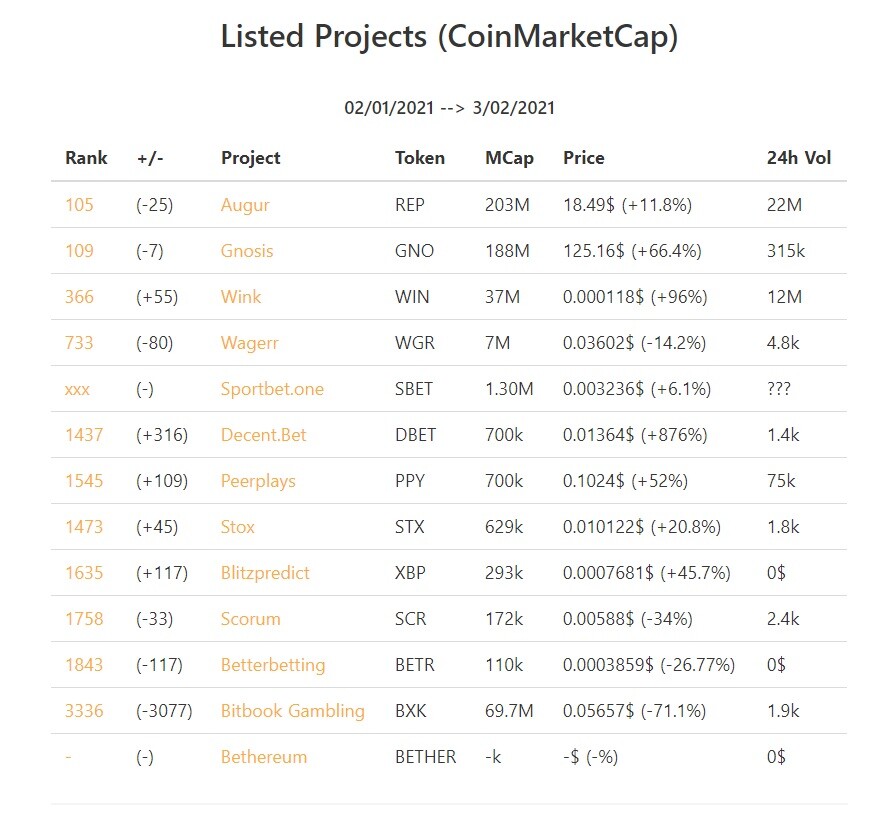Viewport: 890px width, 815px height.
Task: Open the Sportbet.one project link
Action: pos(272,389)
